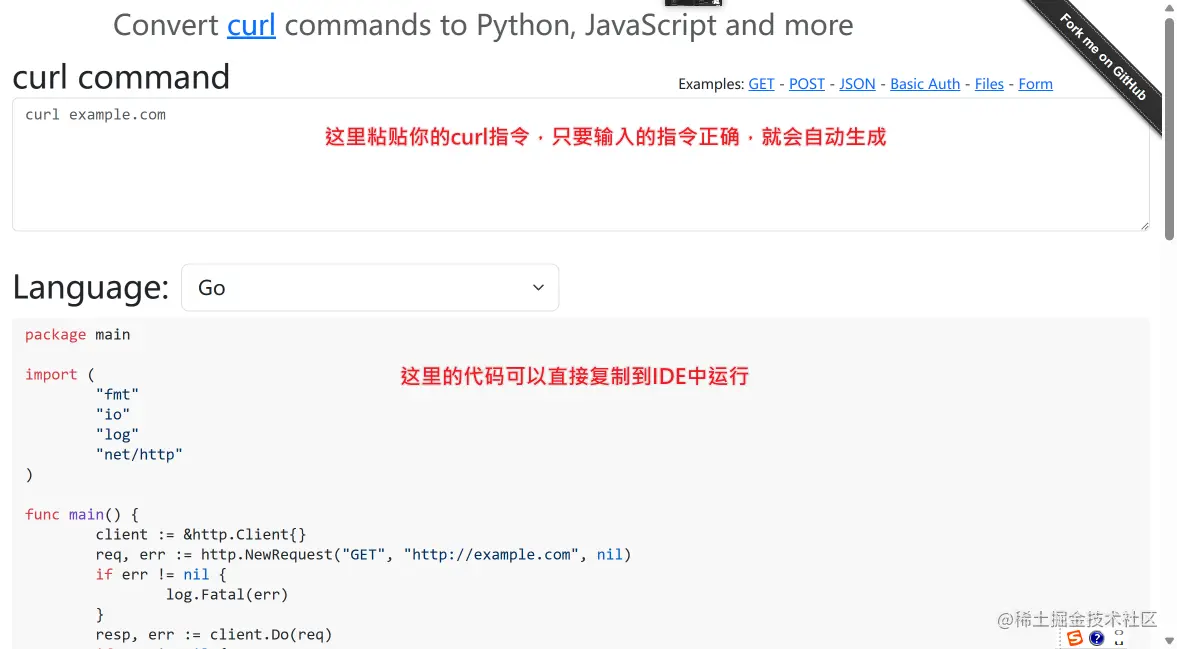
Task: Click the "package main" code line
Action: pyautogui.click(x=77, y=335)
